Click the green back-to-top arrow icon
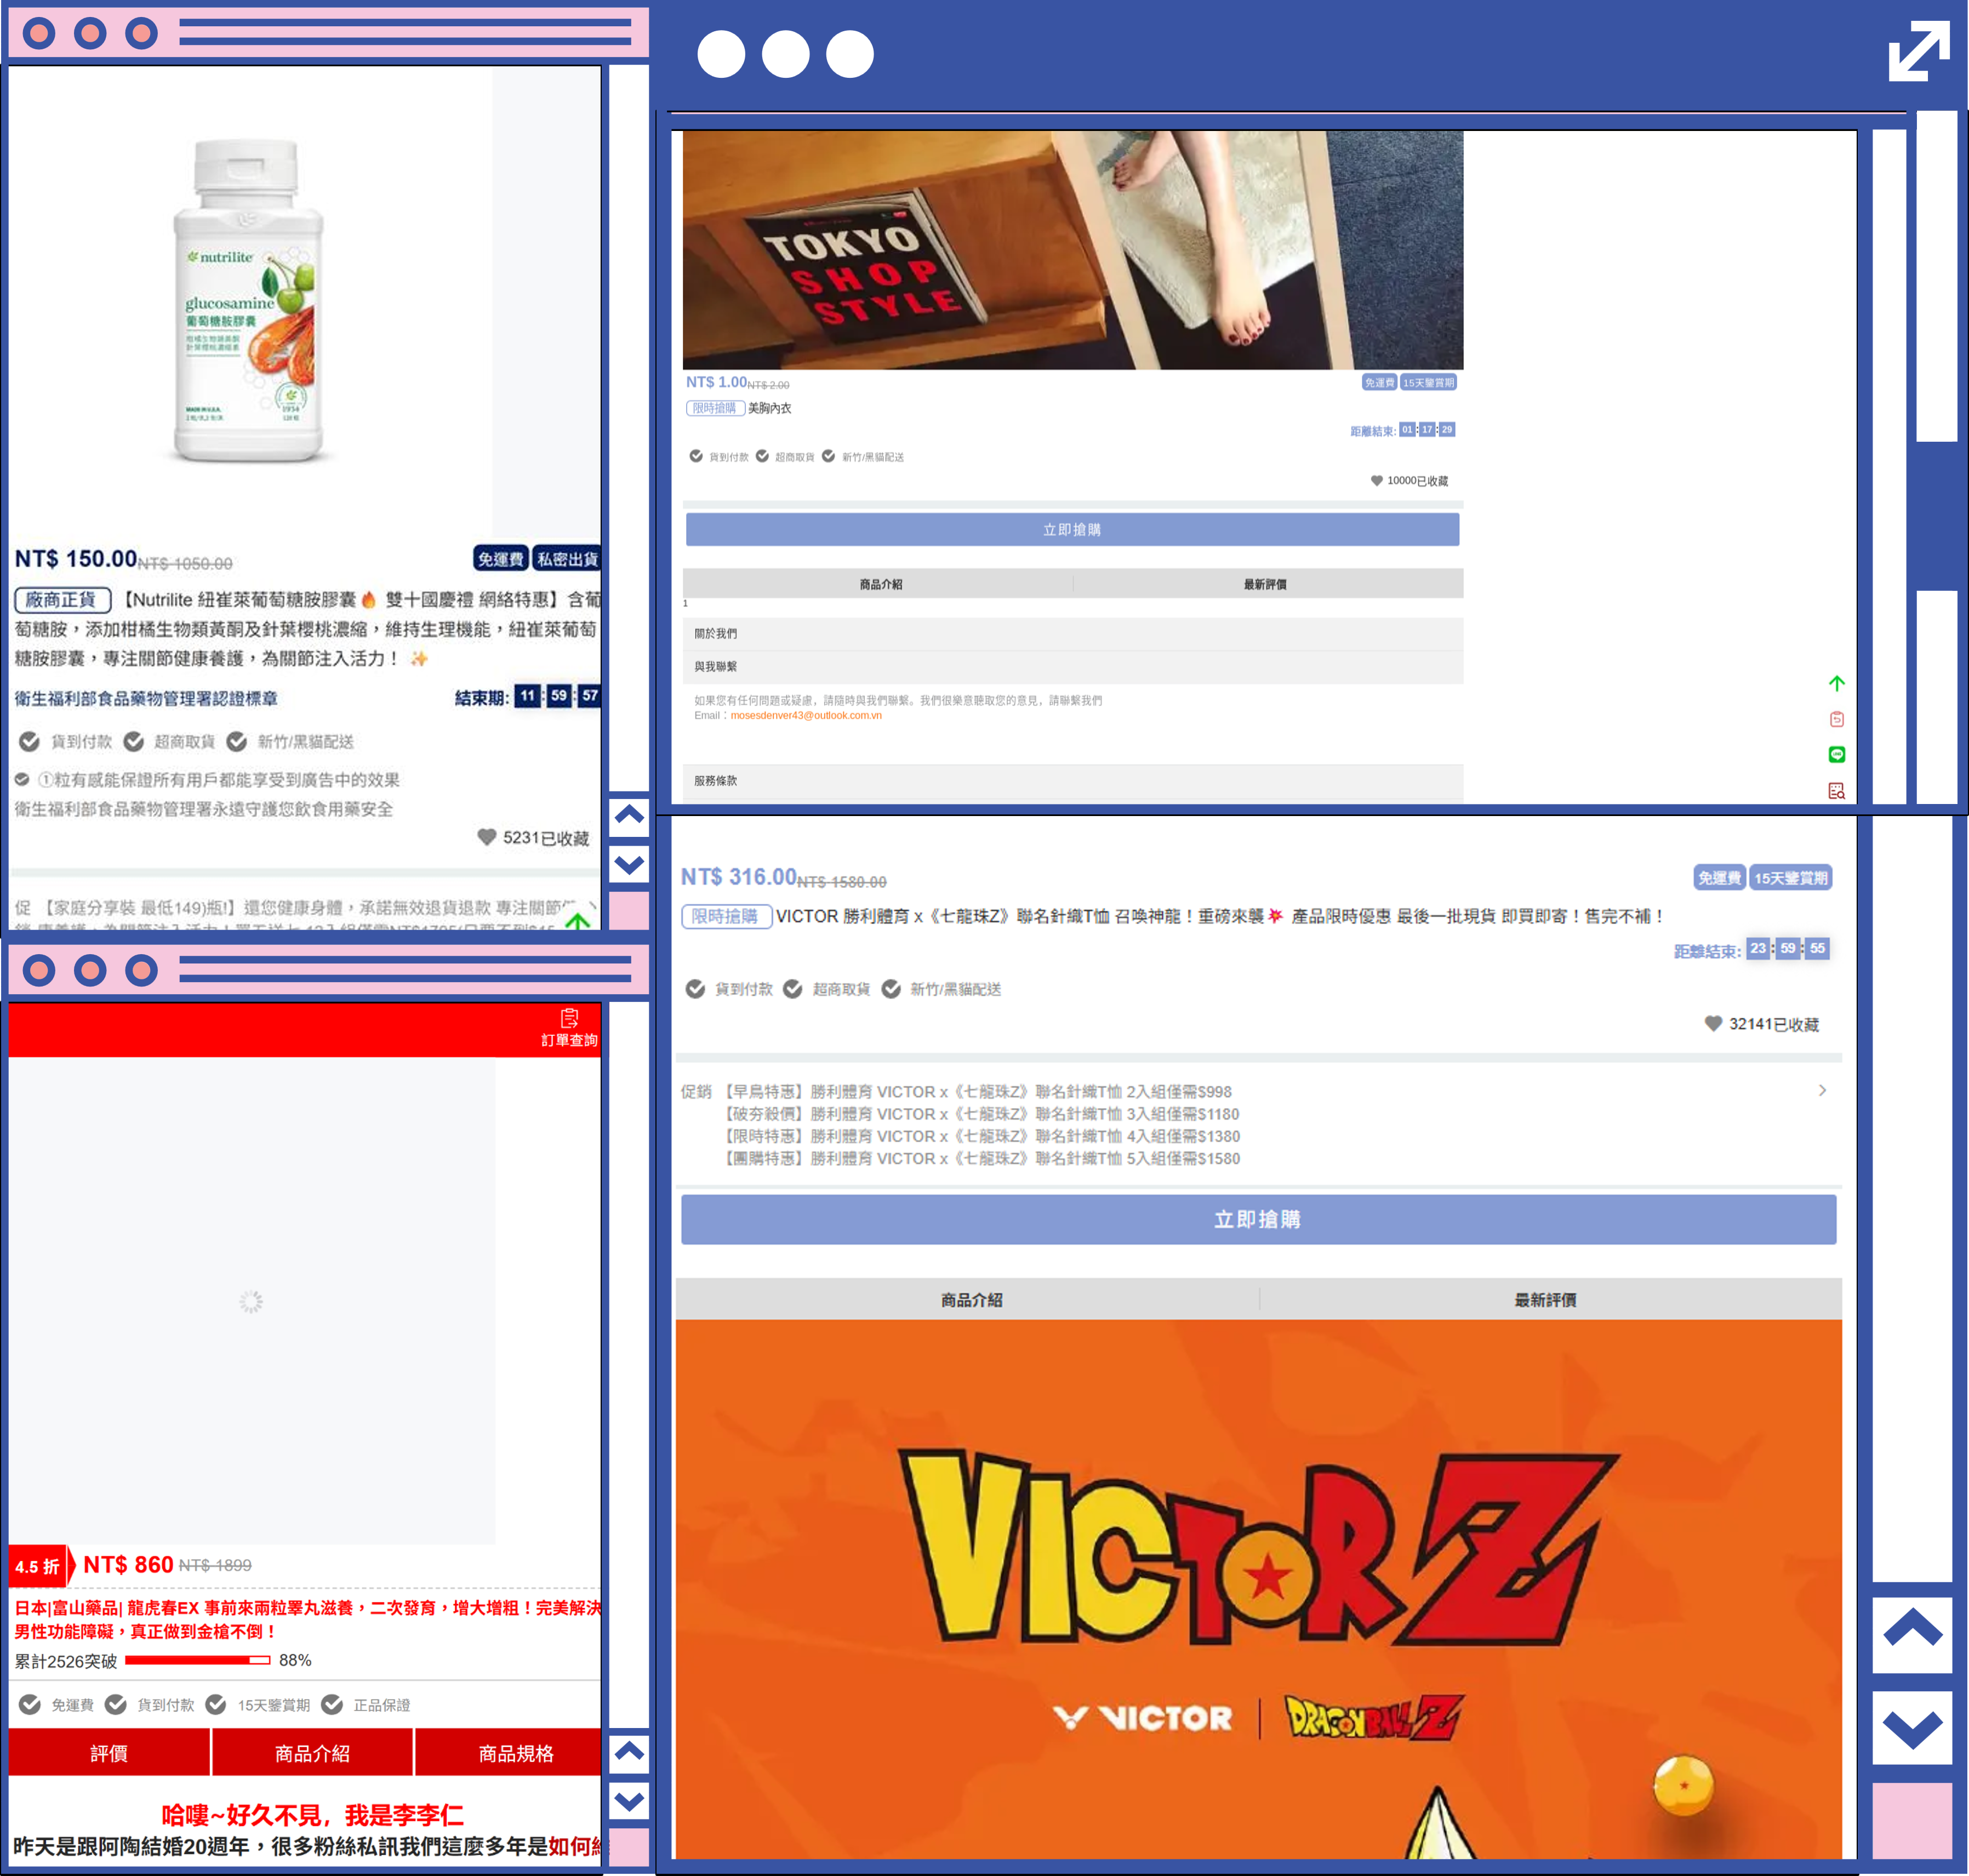This screenshot has height=1876, width=1969. tap(1836, 684)
